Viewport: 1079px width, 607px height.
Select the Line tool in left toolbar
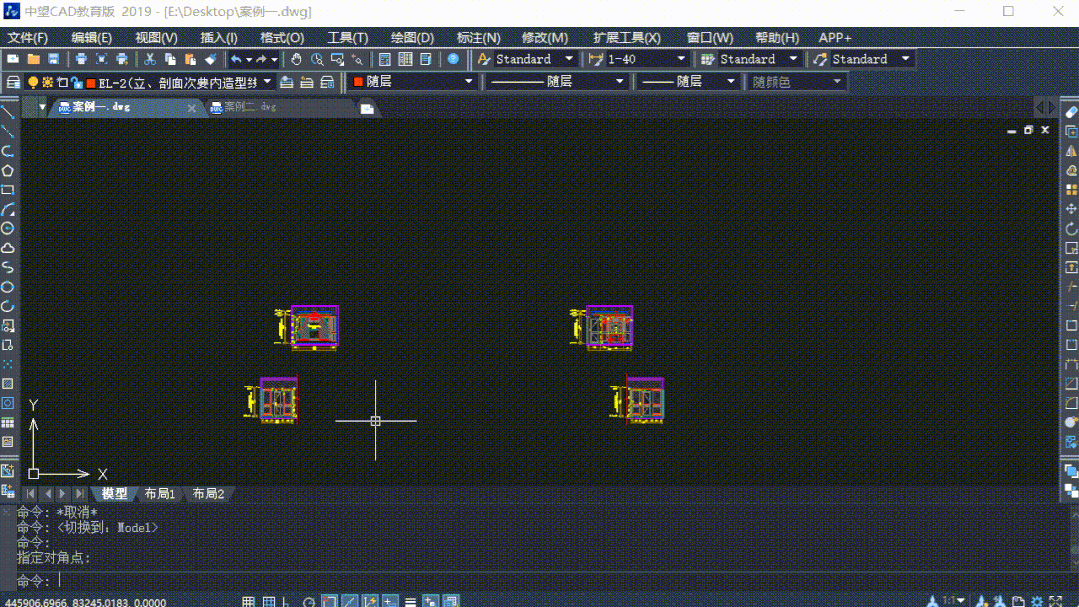(x=8, y=112)
